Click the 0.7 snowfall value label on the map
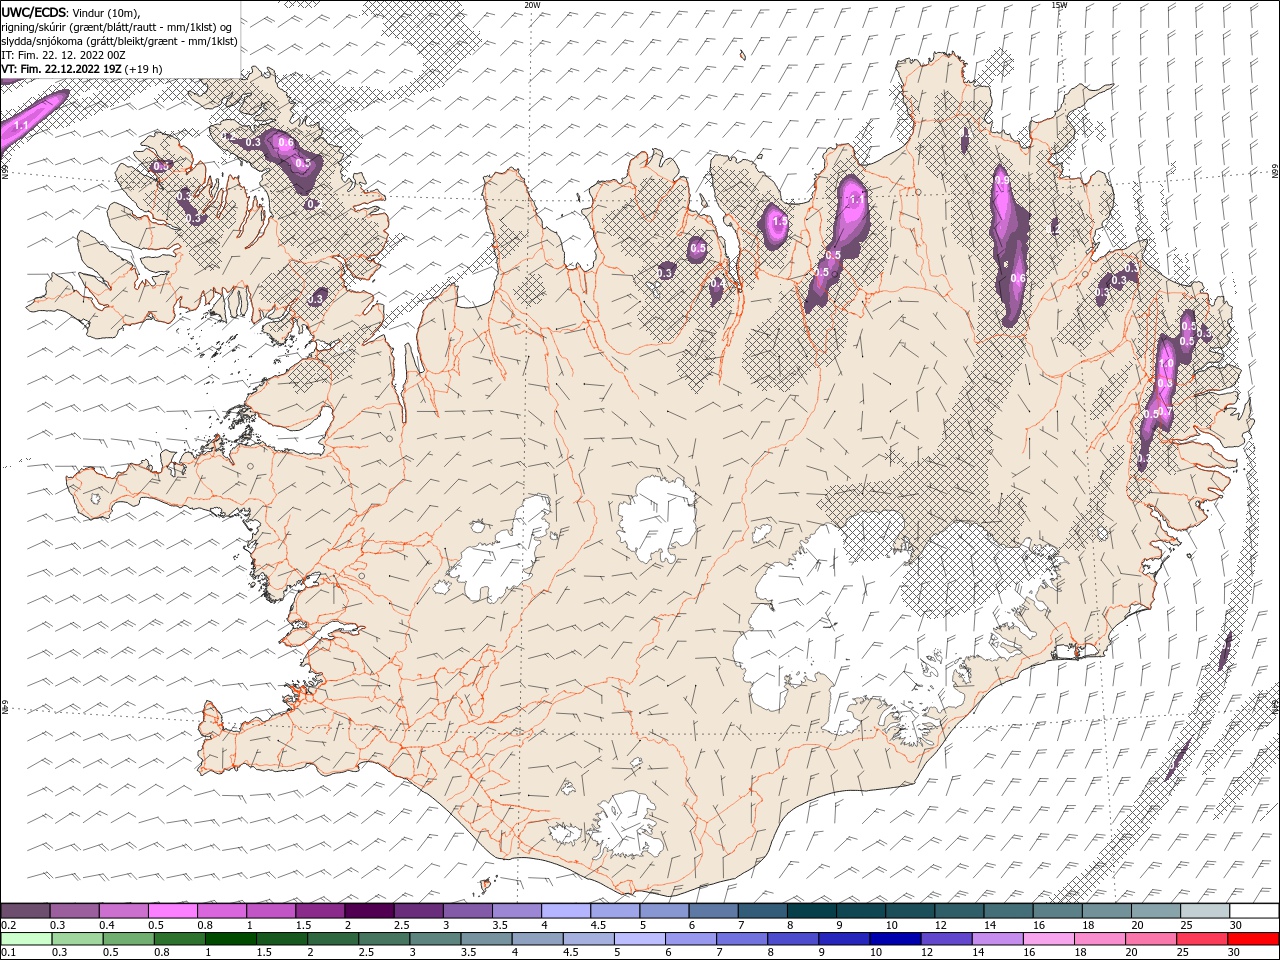Viewport: 1280px width, 960px height. pyautogui.click(x=1166, y=412)
